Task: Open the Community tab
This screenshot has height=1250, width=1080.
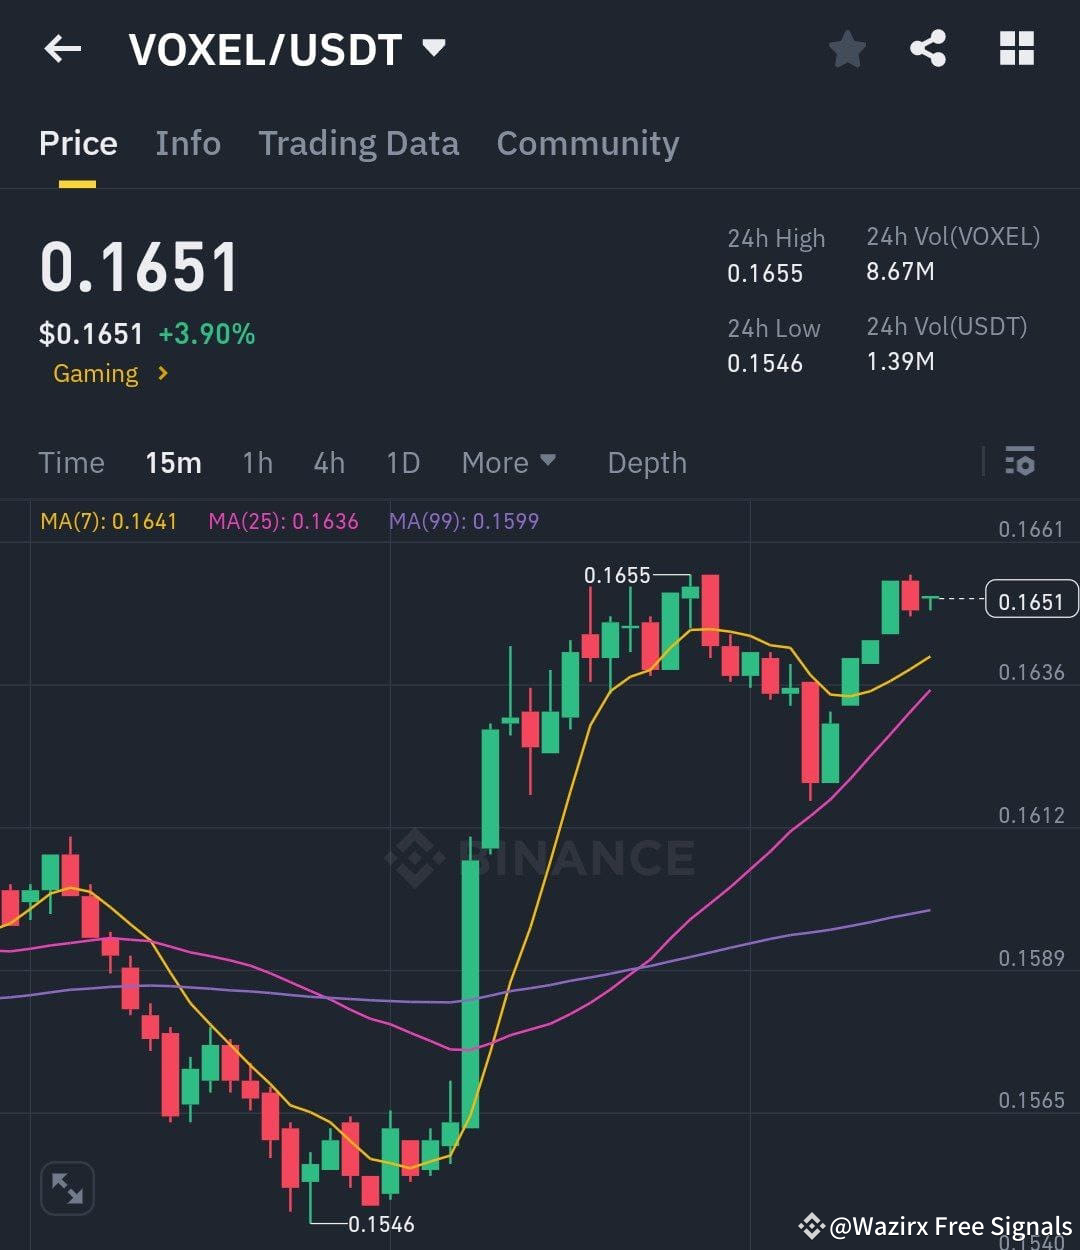Action: [x=587, y=143]
